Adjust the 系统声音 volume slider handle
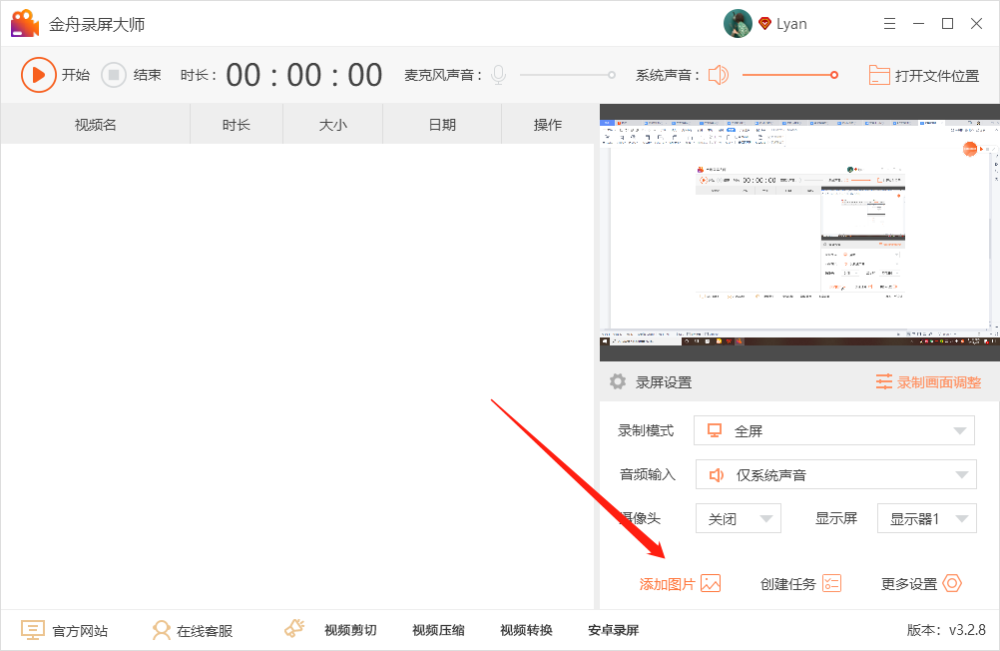This screenshot has height=651, width=1000. point(834,75)
